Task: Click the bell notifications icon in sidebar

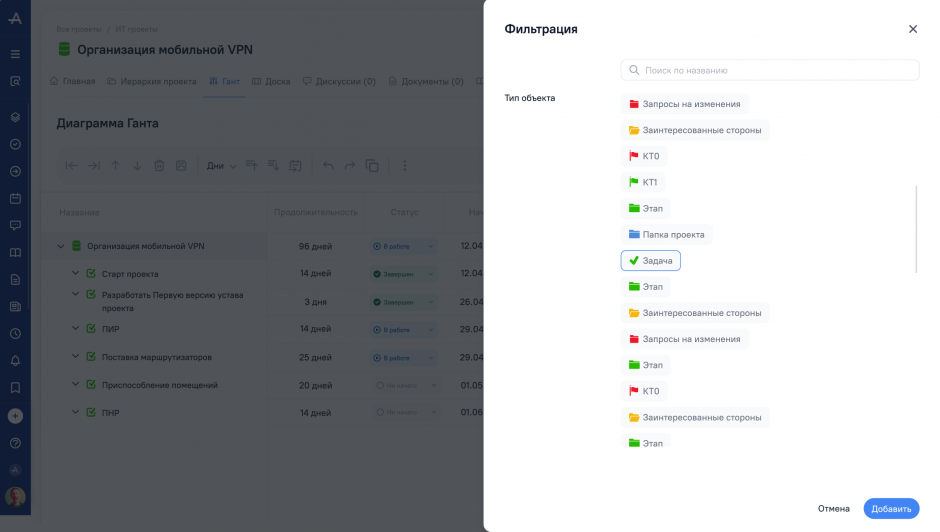Action: pyautogui.click(x=15, y=360)
